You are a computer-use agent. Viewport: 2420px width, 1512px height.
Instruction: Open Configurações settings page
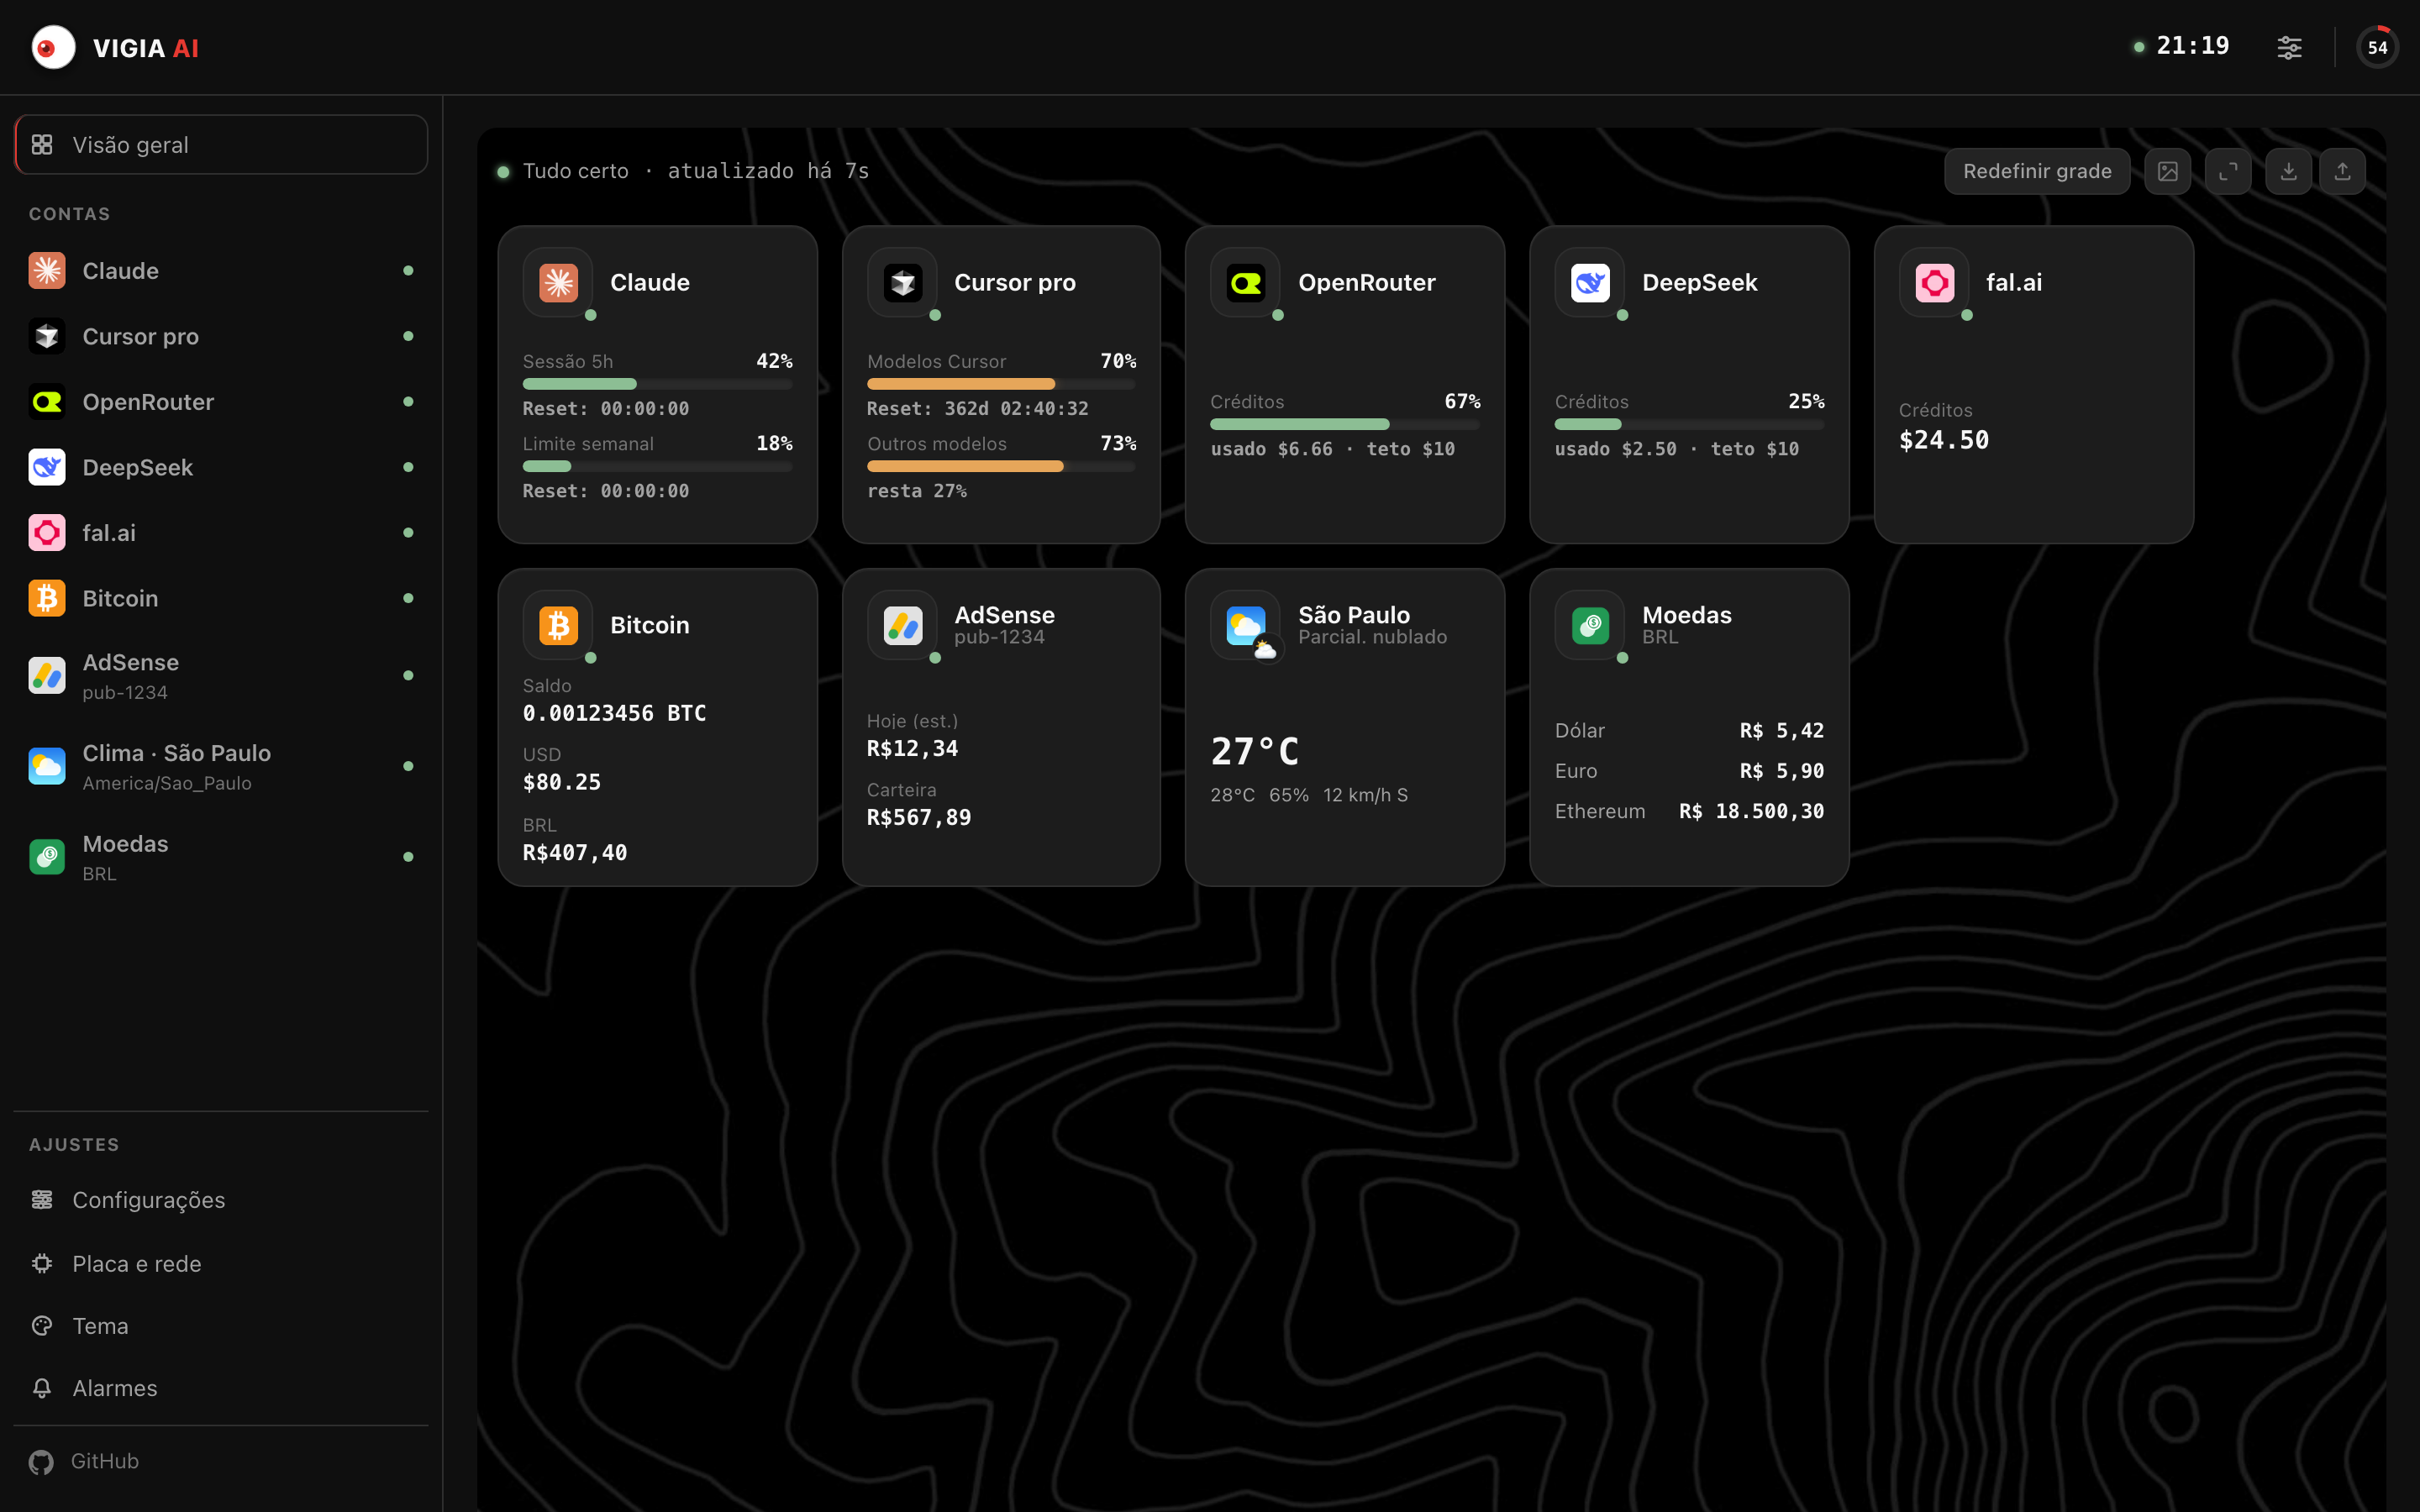[x=221, y=1199]
